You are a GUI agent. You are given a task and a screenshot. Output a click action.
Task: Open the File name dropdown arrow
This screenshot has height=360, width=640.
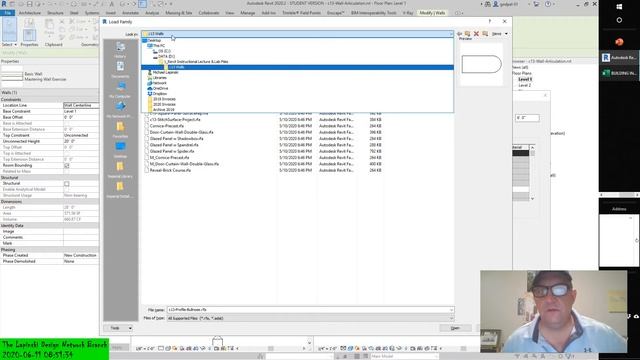[x=451, y=310]
